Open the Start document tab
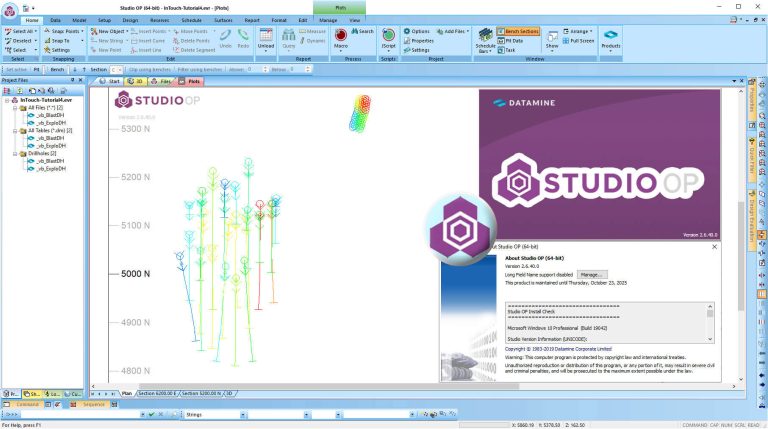The image size is (768, 429). (110, 81)
